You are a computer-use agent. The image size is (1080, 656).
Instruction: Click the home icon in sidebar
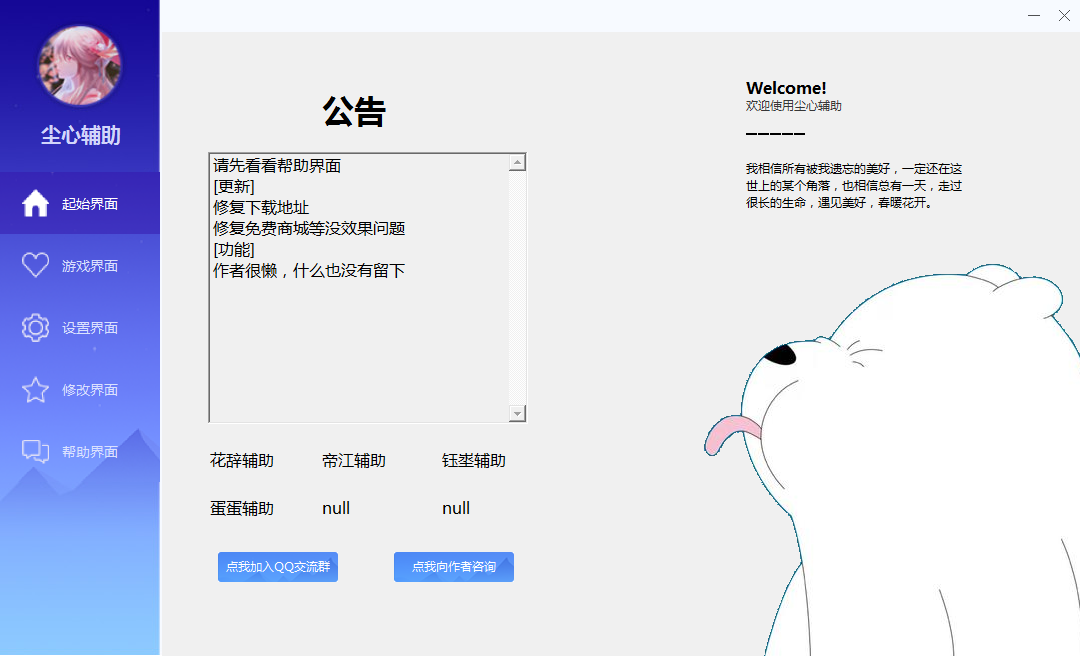click(35, 203)
